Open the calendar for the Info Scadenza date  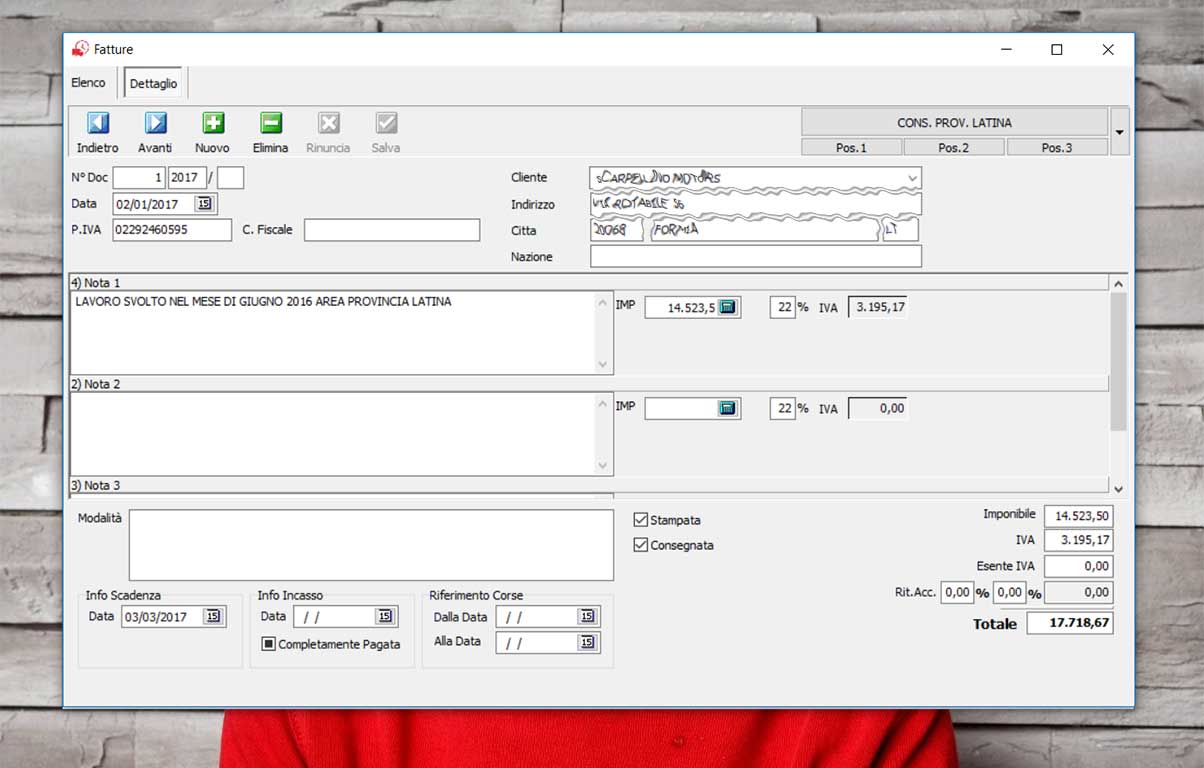coord(212,617)
